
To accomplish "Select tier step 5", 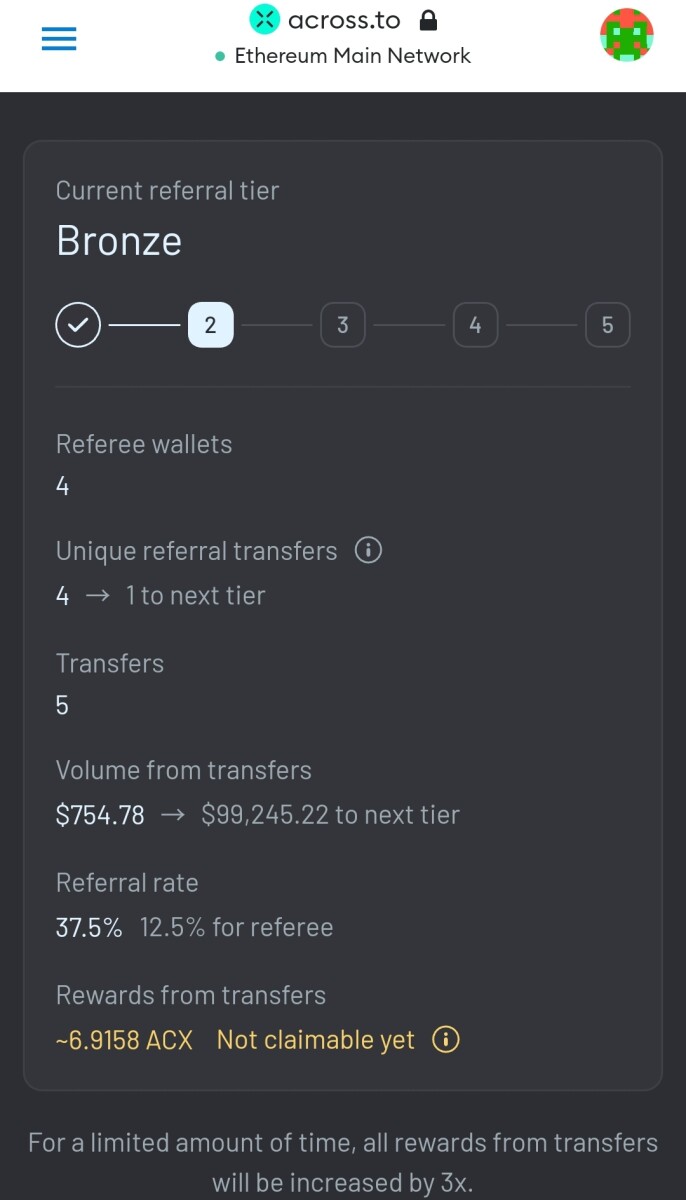I will pyautogui.click(x=608, y=325).
